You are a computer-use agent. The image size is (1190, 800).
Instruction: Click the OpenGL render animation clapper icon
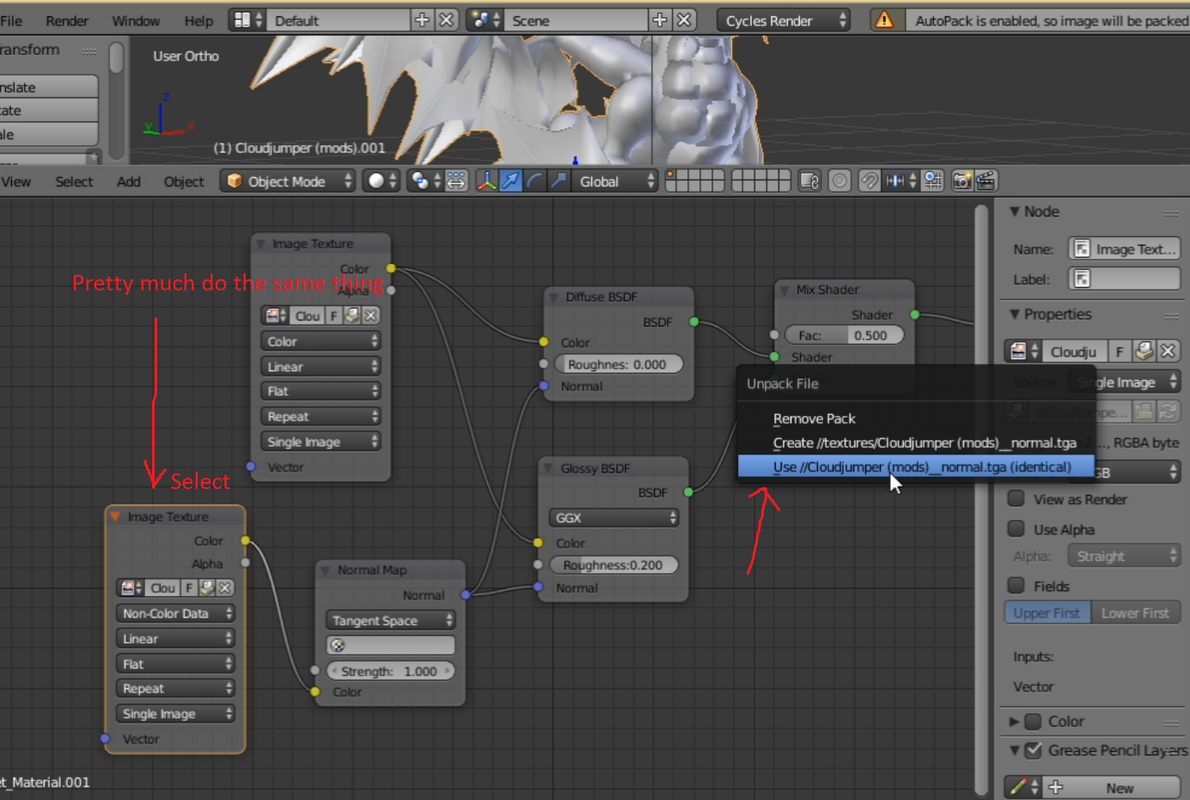pyautogui.click(x=986, y=181)
